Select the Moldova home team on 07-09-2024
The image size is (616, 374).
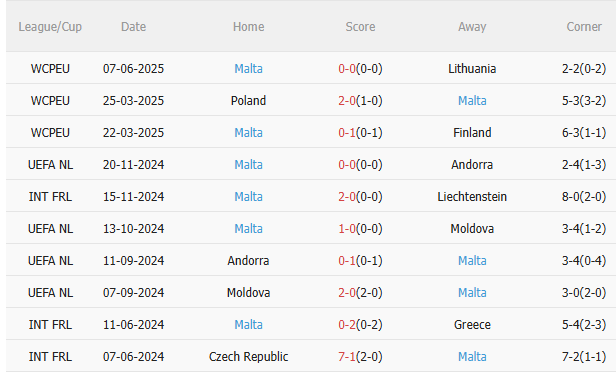[248, 293]
